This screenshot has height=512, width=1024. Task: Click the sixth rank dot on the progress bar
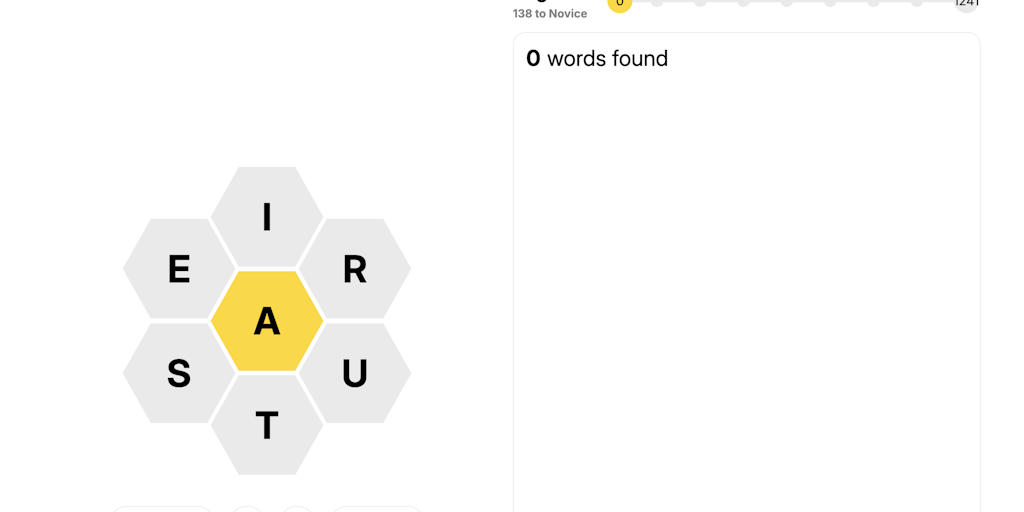tap(873, 3)
